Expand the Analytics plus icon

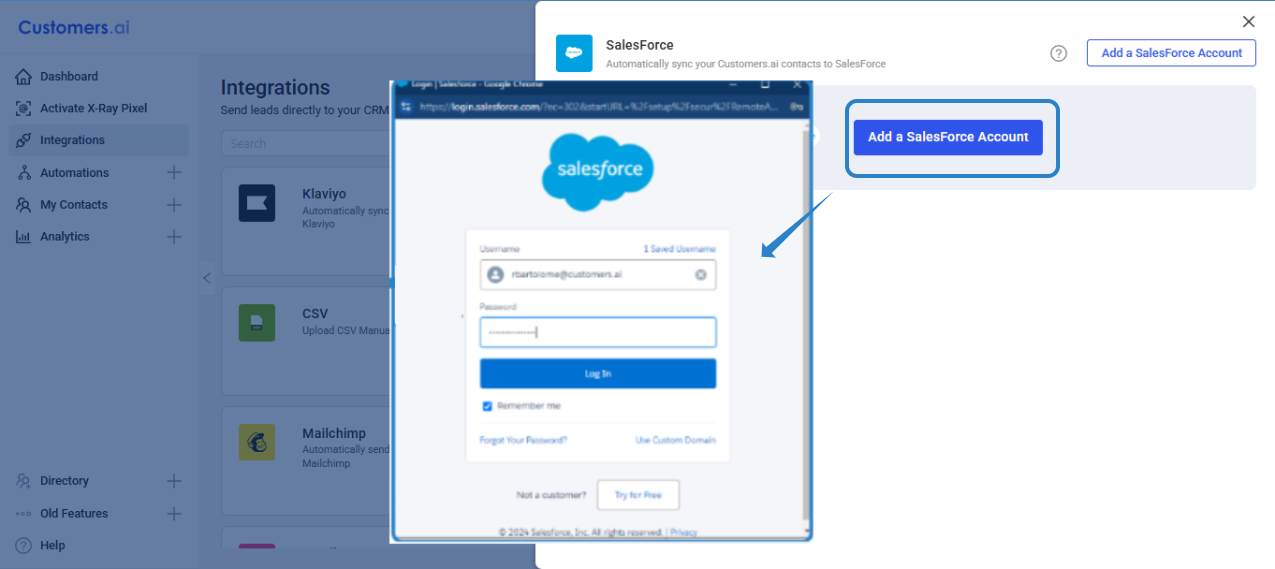click(174, 237)
